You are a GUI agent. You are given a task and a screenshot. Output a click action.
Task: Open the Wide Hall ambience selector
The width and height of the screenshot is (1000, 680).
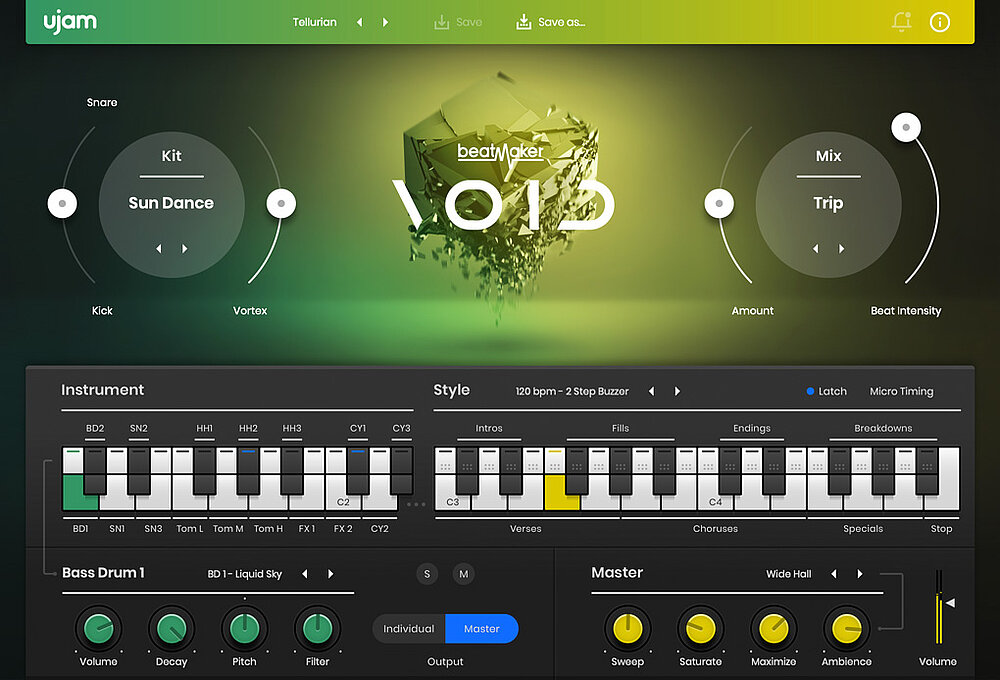coord(788,574)
